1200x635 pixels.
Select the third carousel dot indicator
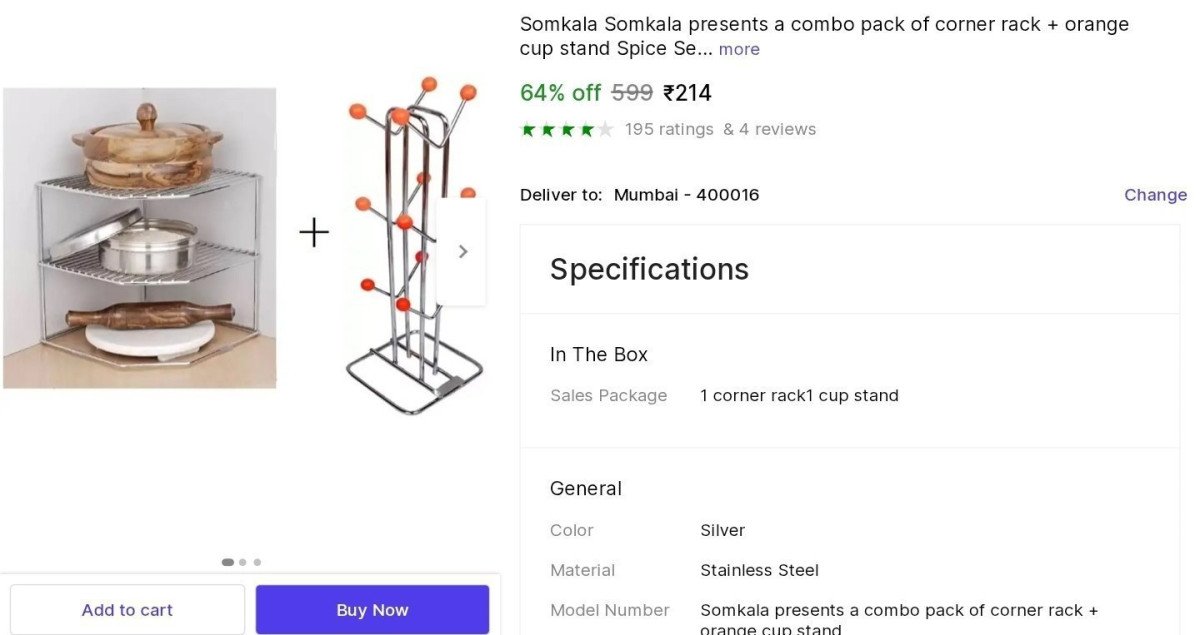pyautogui.click(x=257, y=562)
